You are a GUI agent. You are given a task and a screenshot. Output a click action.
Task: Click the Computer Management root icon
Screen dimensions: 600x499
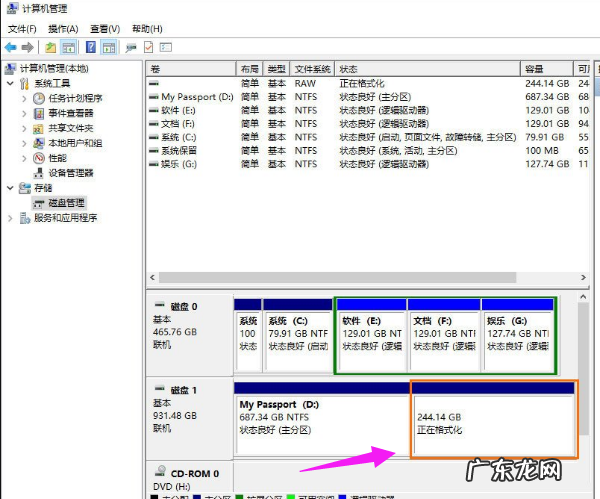click(10, 69)
